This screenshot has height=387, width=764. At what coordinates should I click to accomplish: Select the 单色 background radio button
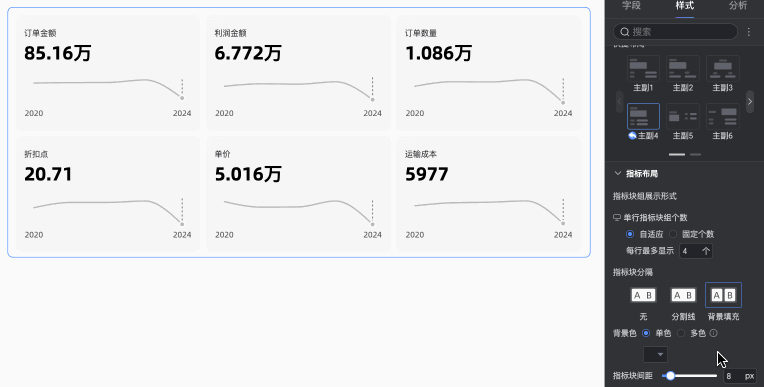646,333
